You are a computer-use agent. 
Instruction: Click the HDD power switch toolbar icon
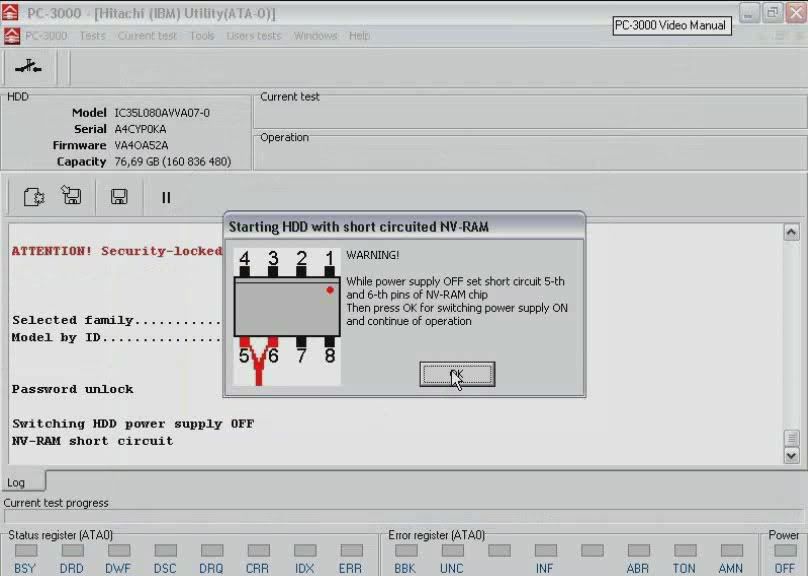(x=28, y=67)
